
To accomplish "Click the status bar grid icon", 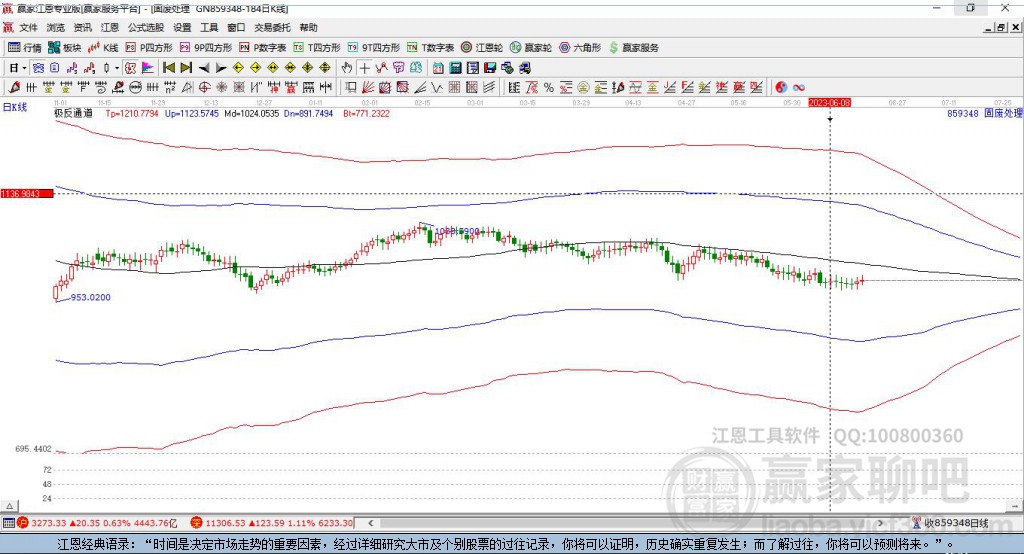I will pyautogui.click(x=8, y=523).
